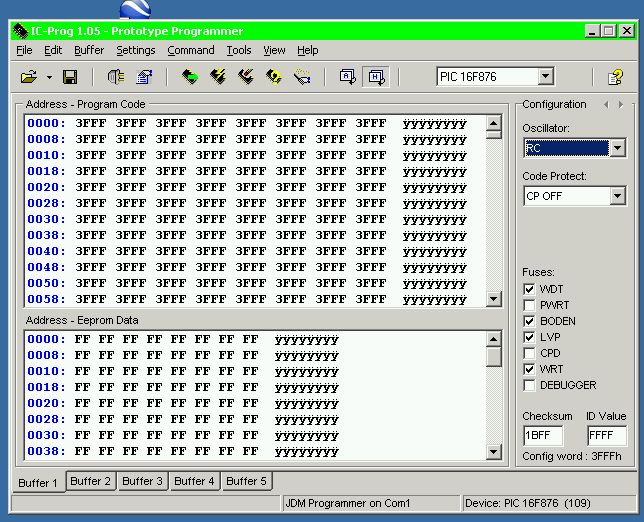Viewport: 644px width, 522px height.
Task: Minimize the IC-Prog window
Action: 592,31
